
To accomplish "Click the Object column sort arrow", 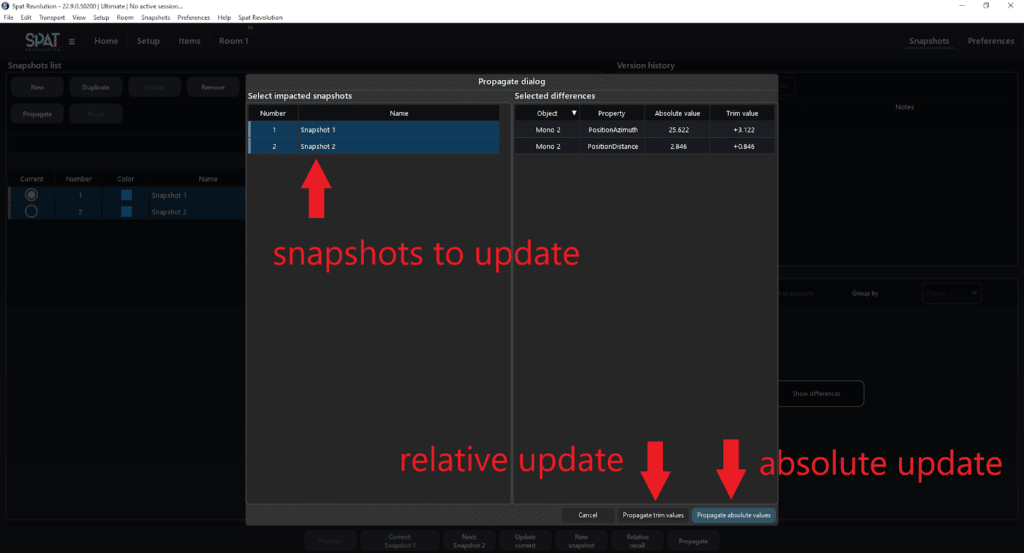I will (x=573, y=114).
